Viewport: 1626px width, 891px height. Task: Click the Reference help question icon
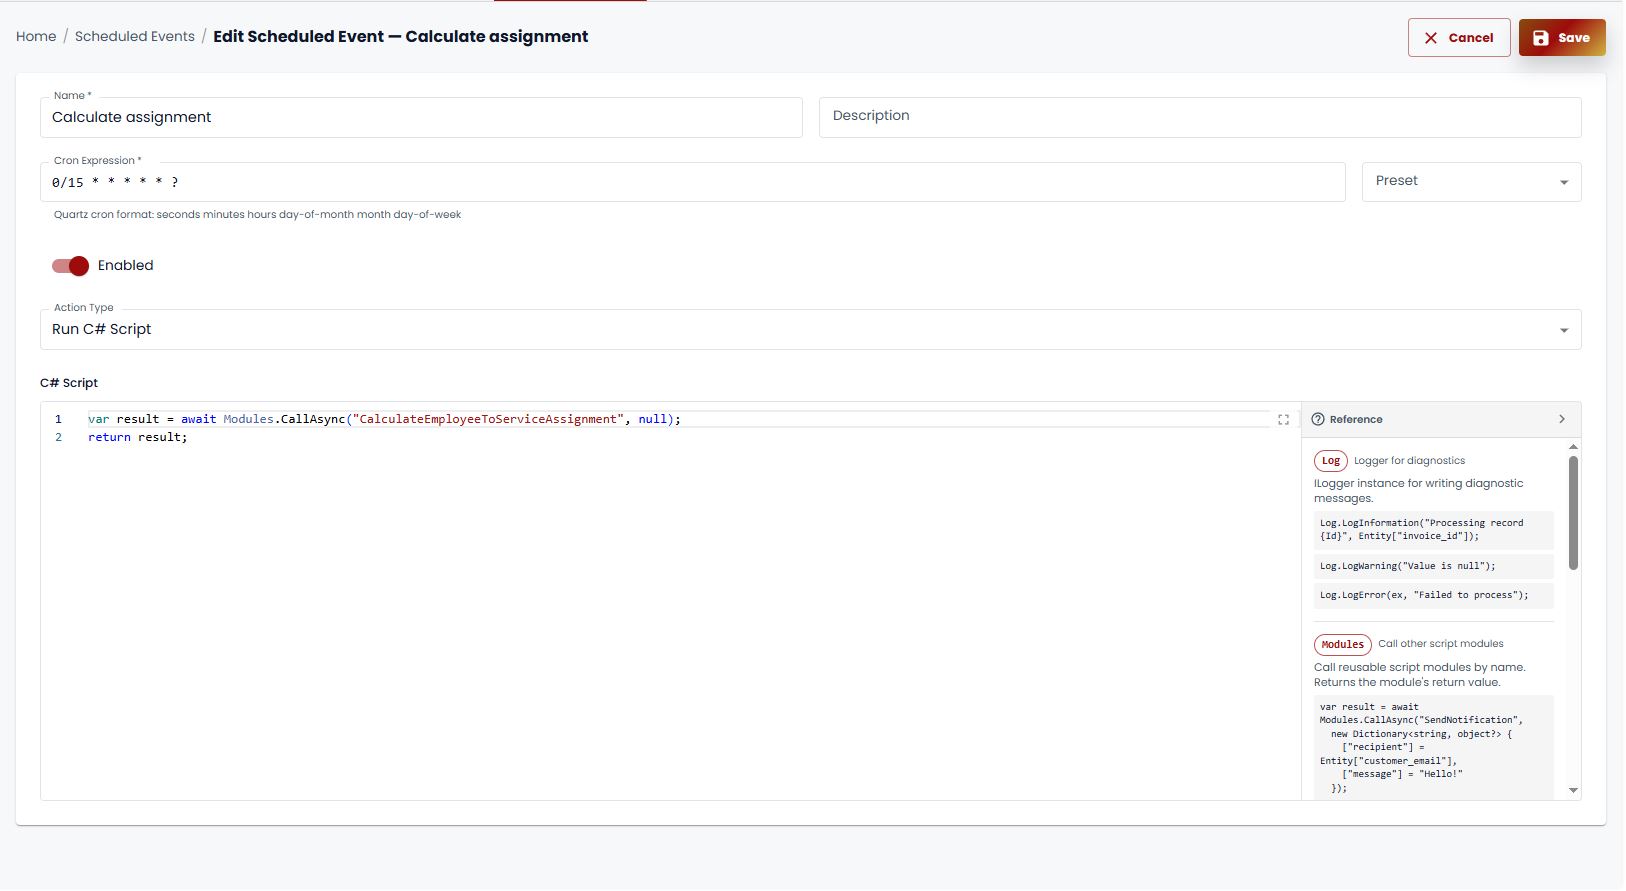[x=1318, y=420]
